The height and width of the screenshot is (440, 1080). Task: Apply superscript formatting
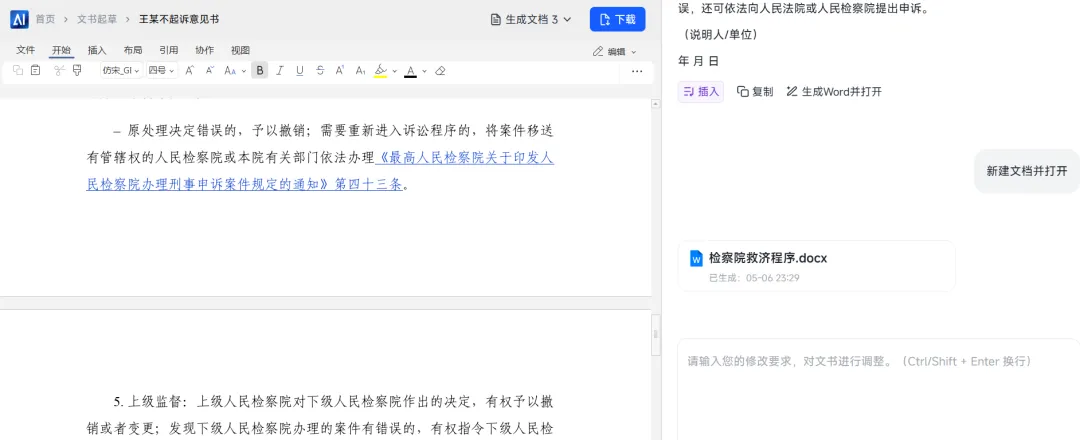tap(340, 70)
